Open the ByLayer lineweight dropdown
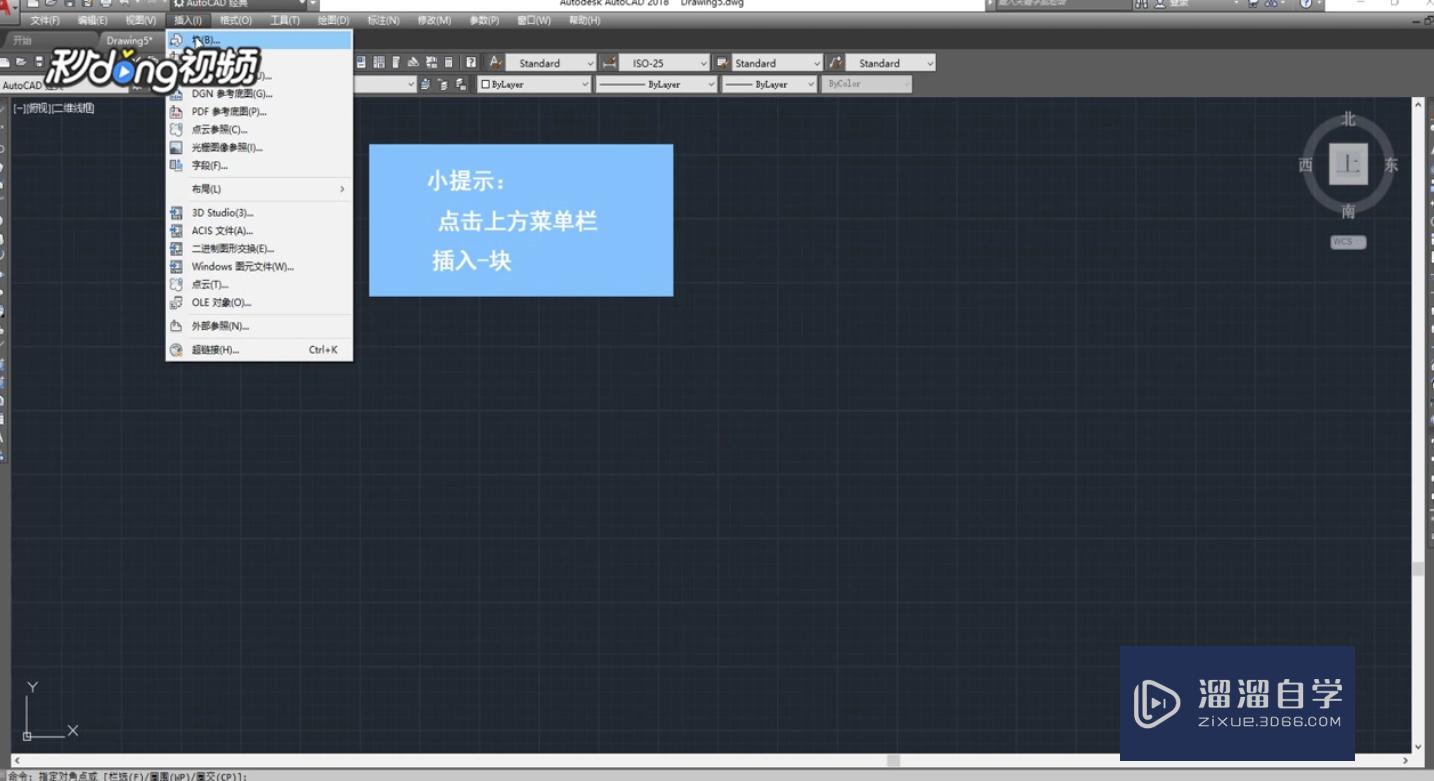Image resolution: width=1434 pixels, height=781 pixels. pos(770,85)
